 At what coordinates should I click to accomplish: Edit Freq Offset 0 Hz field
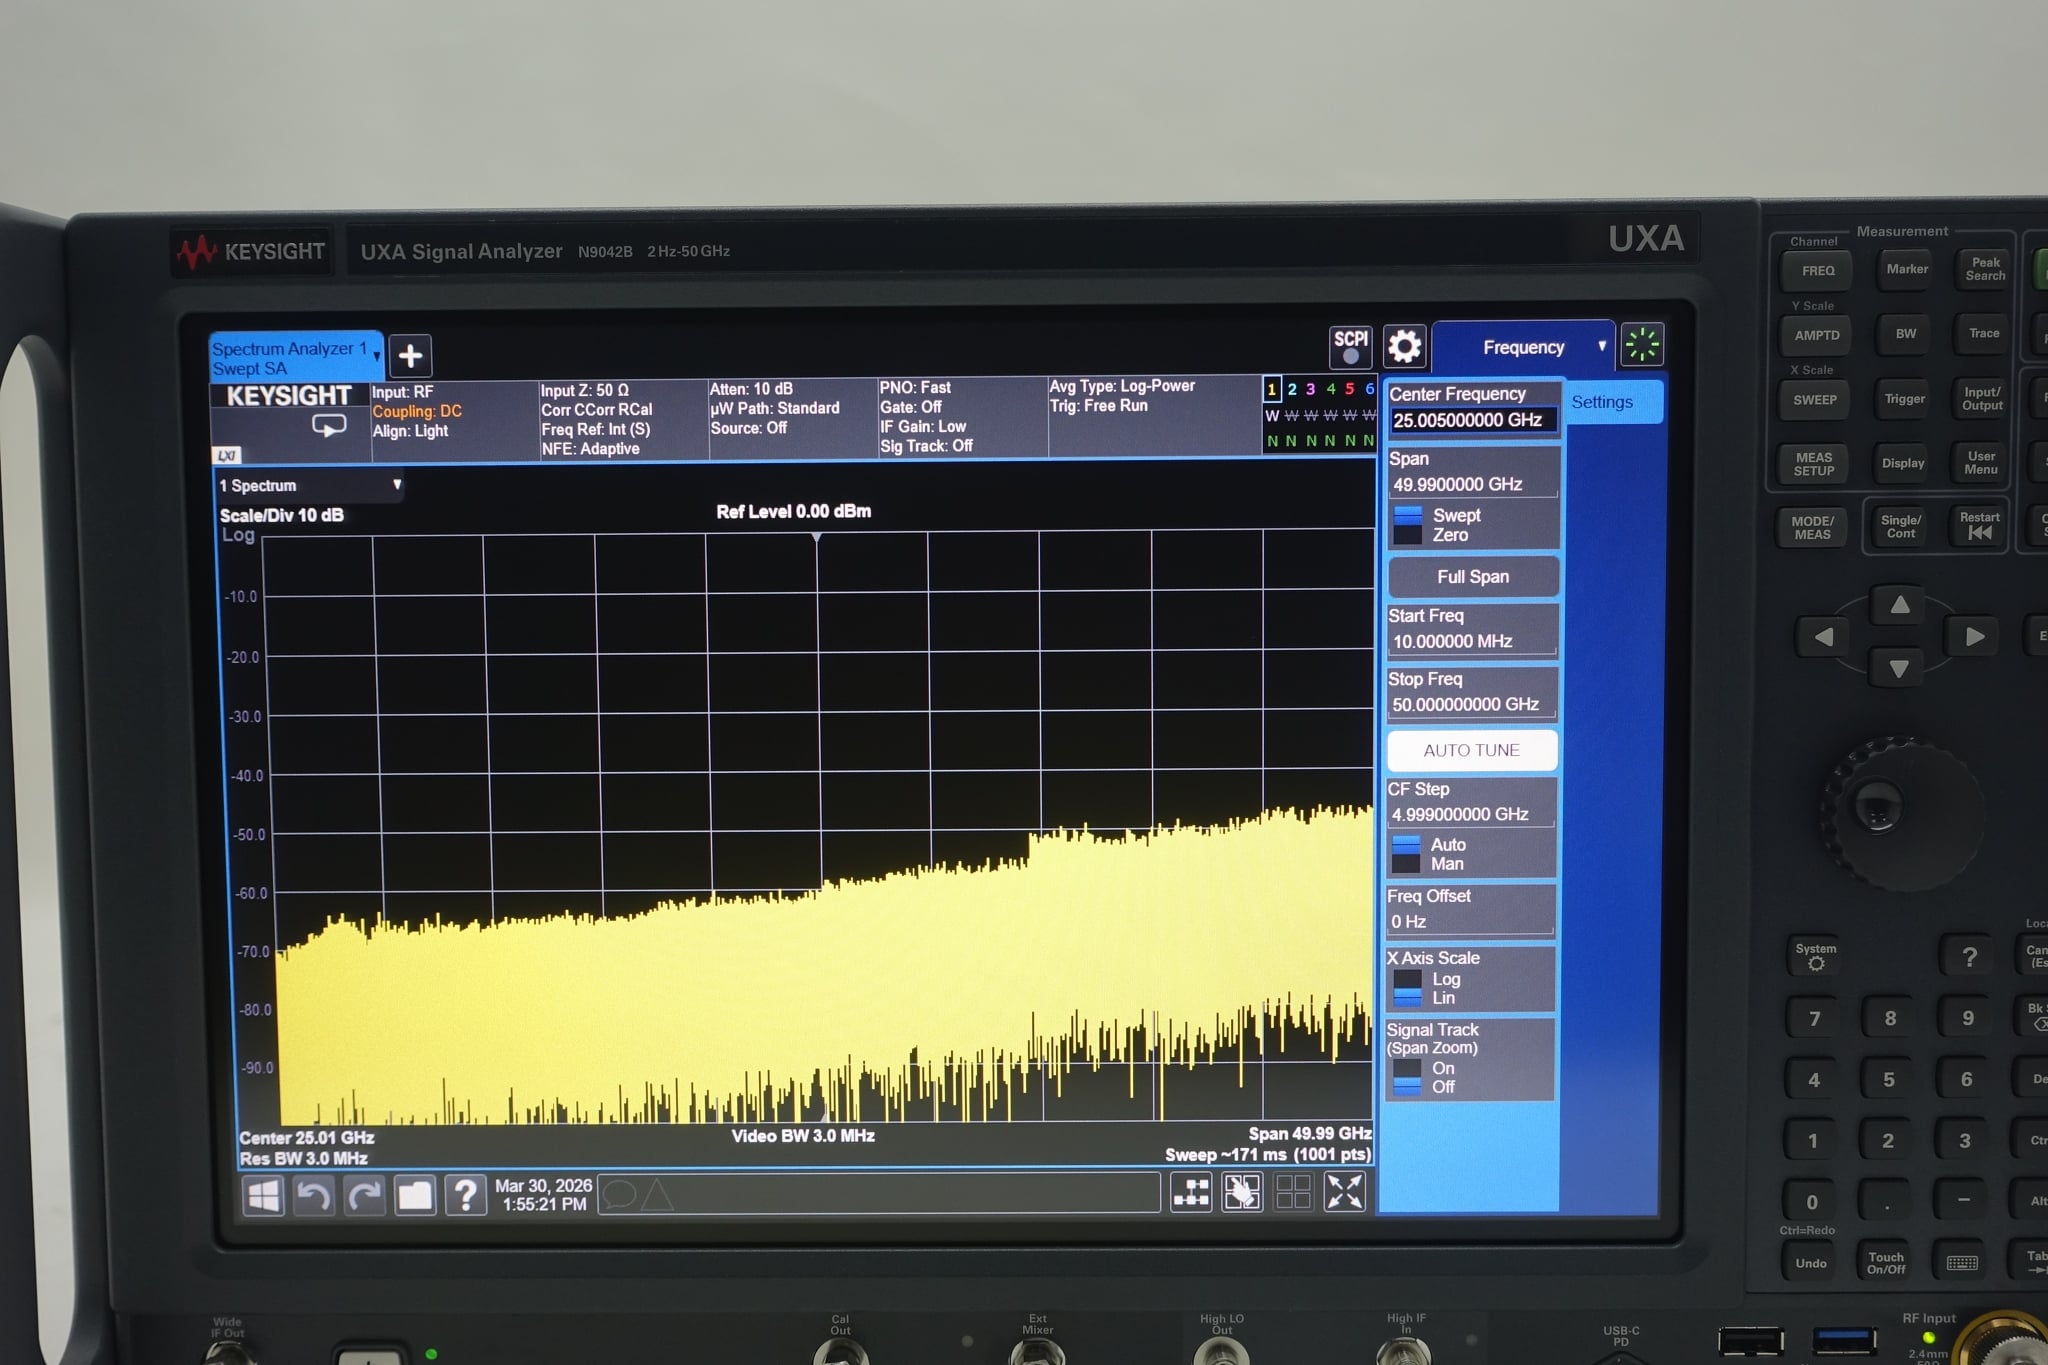[x=1470, y=921]
